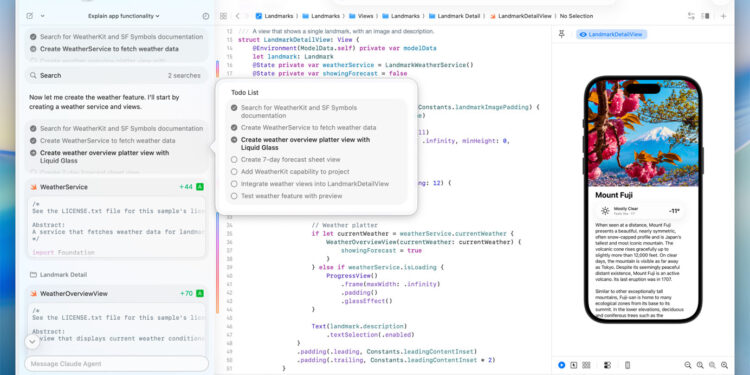
Task: Open the WeatherService file card header
Action: click(117, 187)
